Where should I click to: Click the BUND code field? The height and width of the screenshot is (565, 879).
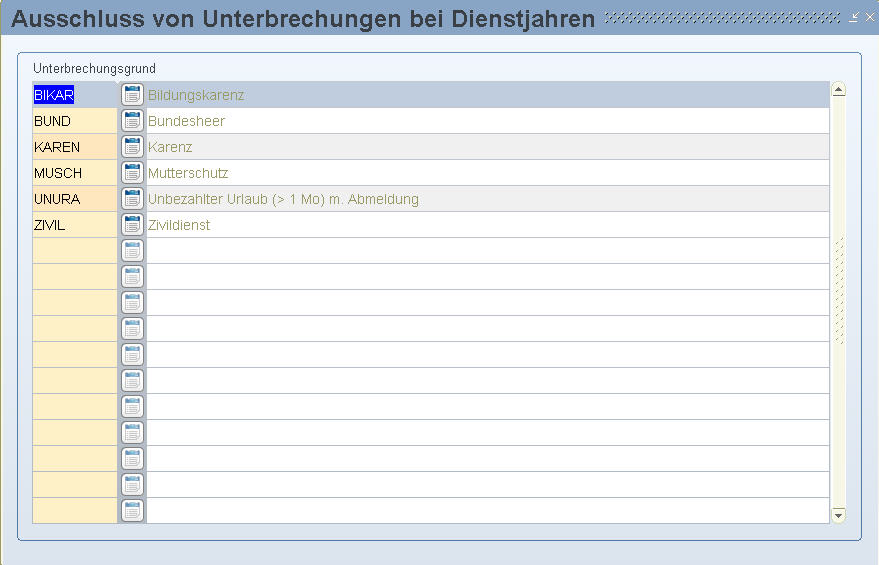point(75,121)
